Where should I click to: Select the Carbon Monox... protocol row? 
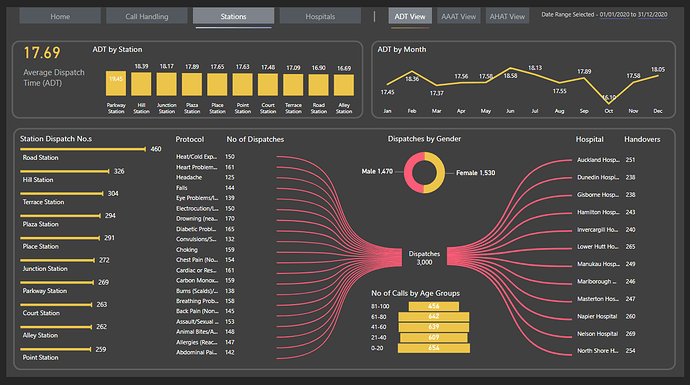[x=206, y=280]
